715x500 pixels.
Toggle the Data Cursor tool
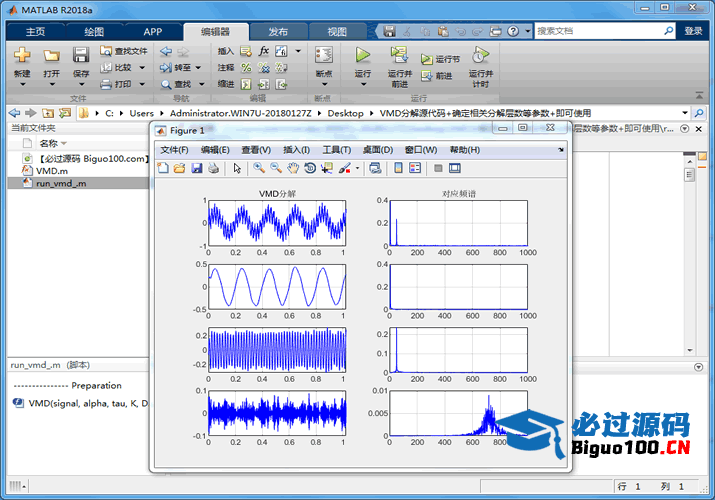tap(326, 168)
